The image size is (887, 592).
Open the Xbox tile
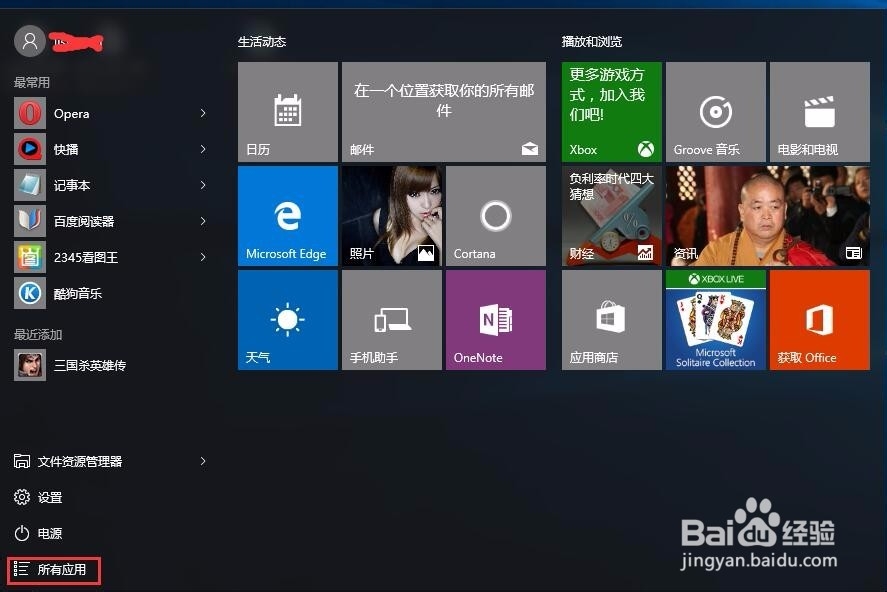coord(612,112)
